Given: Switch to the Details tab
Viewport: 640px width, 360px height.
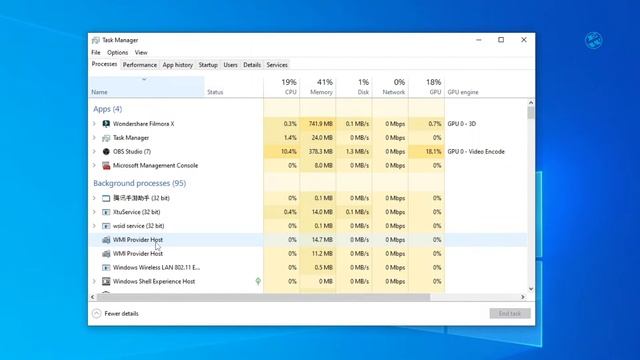Looking at the screenshot, I should (252, 65).
